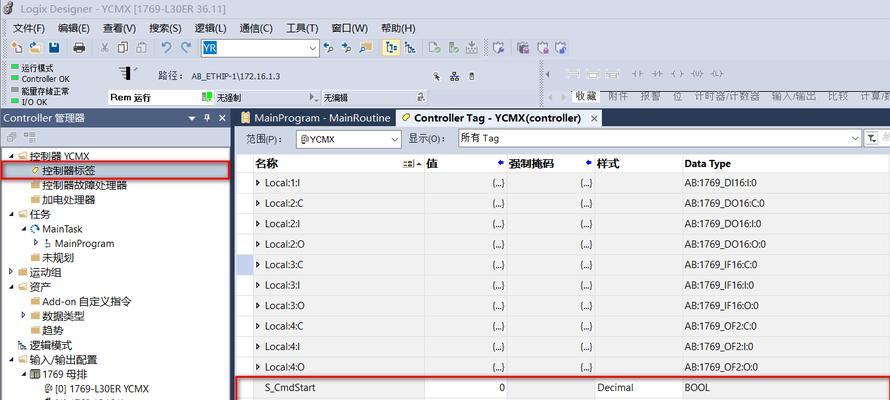Open the 查看(V) menu
890x400 pixels.
tap(119, 28)
